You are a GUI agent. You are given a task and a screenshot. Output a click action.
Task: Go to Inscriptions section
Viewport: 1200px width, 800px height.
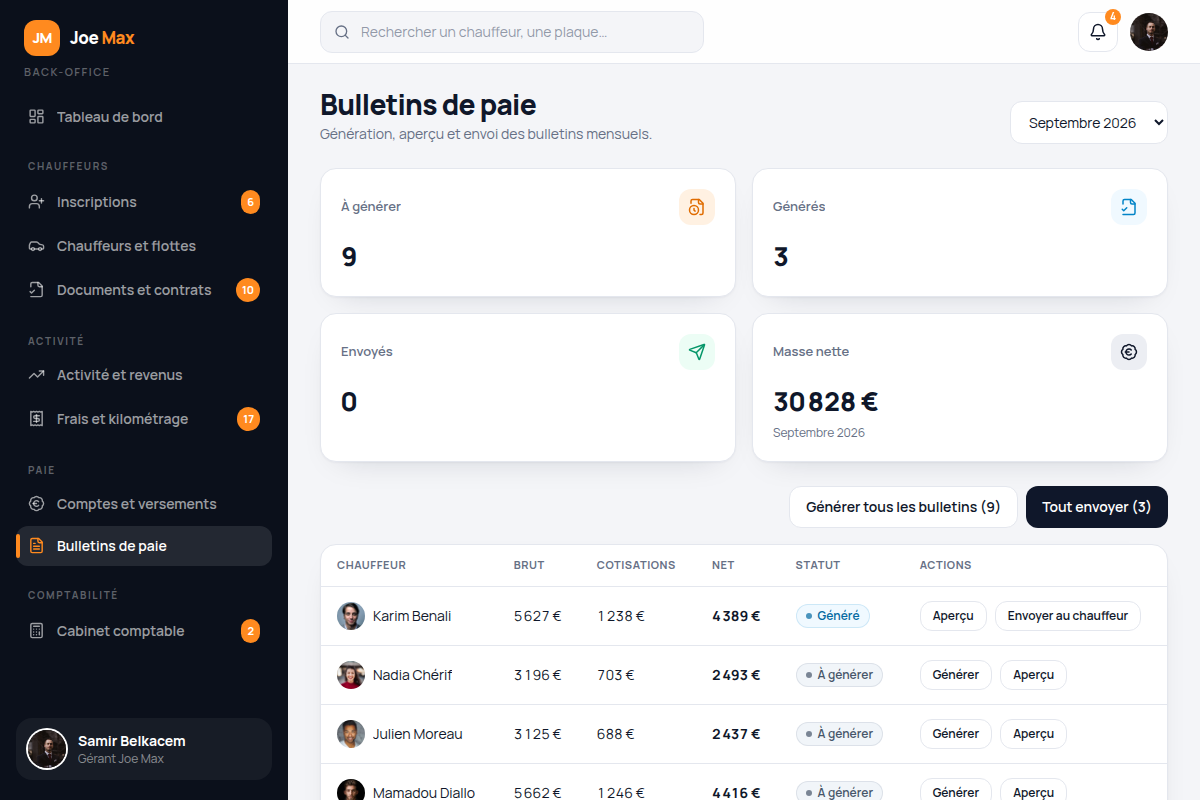144,202
